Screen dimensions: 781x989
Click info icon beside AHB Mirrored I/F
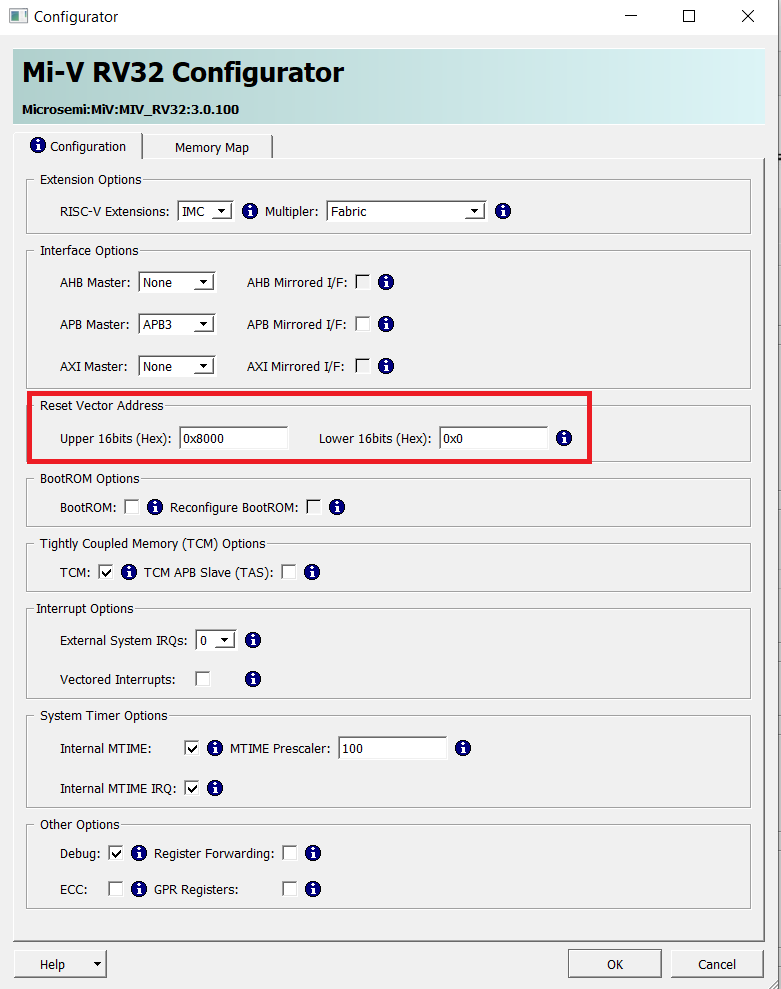(x=386, y=282)
